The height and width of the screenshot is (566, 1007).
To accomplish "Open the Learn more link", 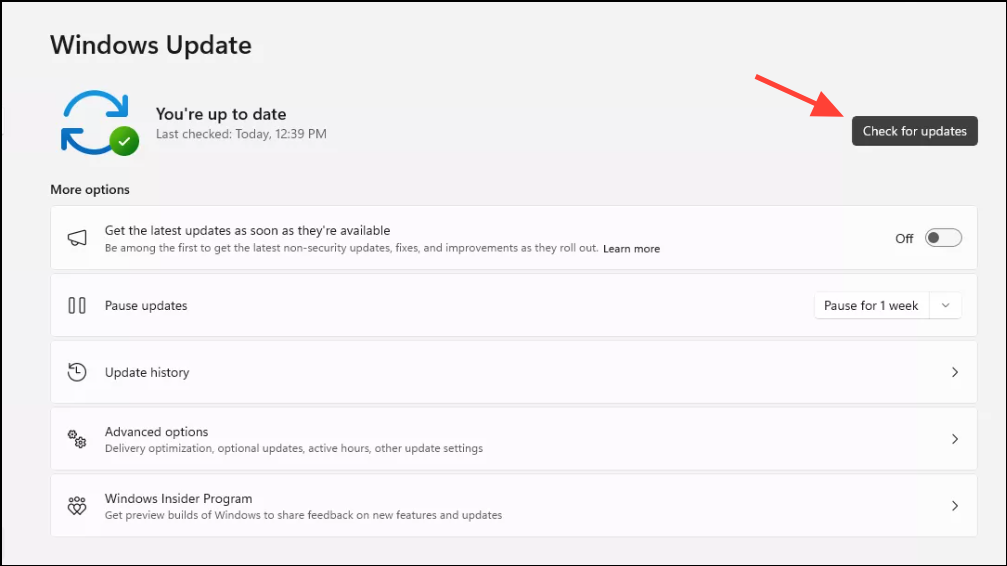I will [x=631, y=249].
